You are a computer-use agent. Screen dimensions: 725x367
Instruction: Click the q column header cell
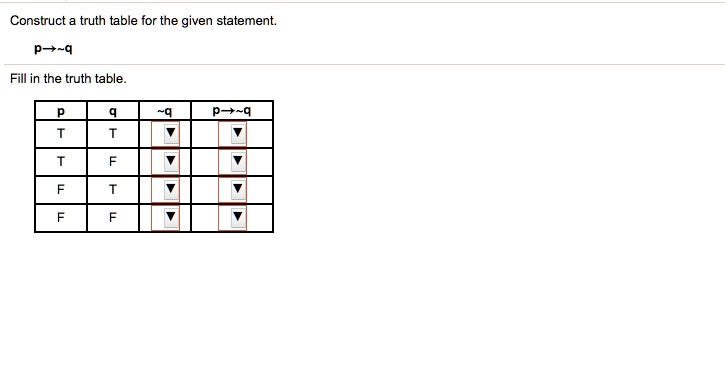(113, 111)
